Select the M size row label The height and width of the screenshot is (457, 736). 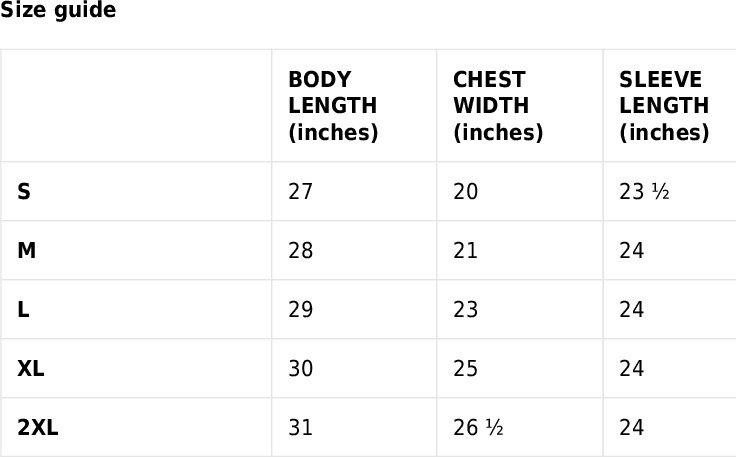click(x=27, y=250)
